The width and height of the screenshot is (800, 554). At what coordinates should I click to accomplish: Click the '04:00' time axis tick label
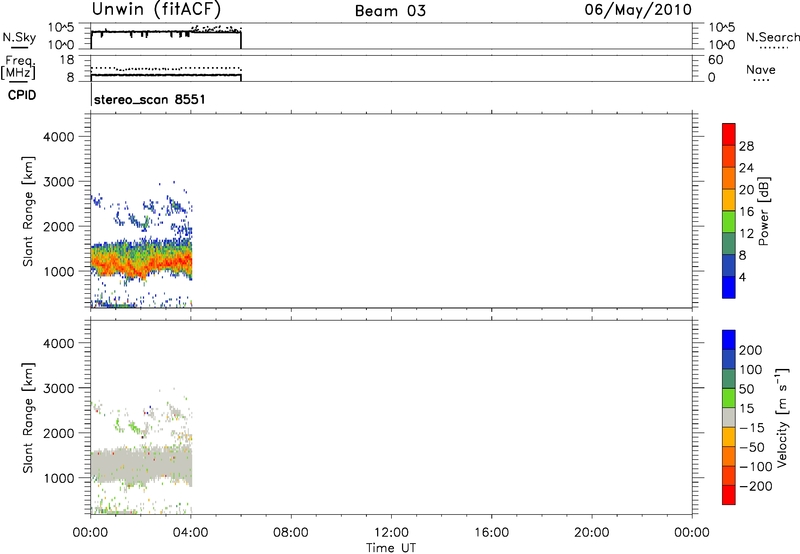click(190, 533)
